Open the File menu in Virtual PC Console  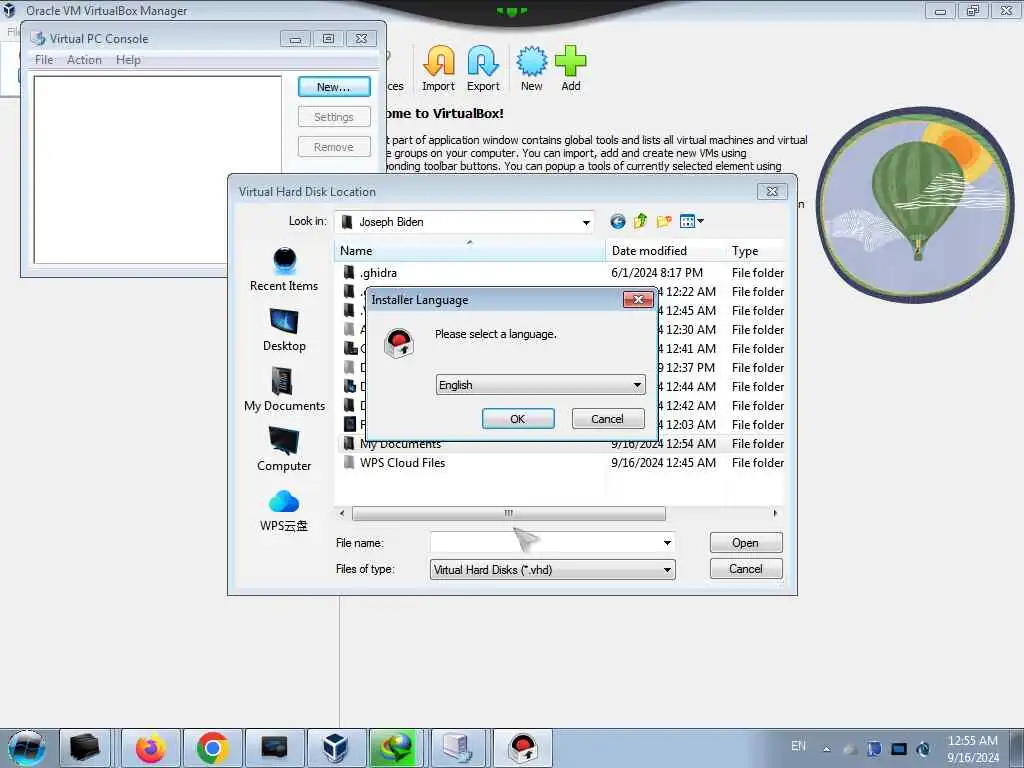(x=44, y=60)
